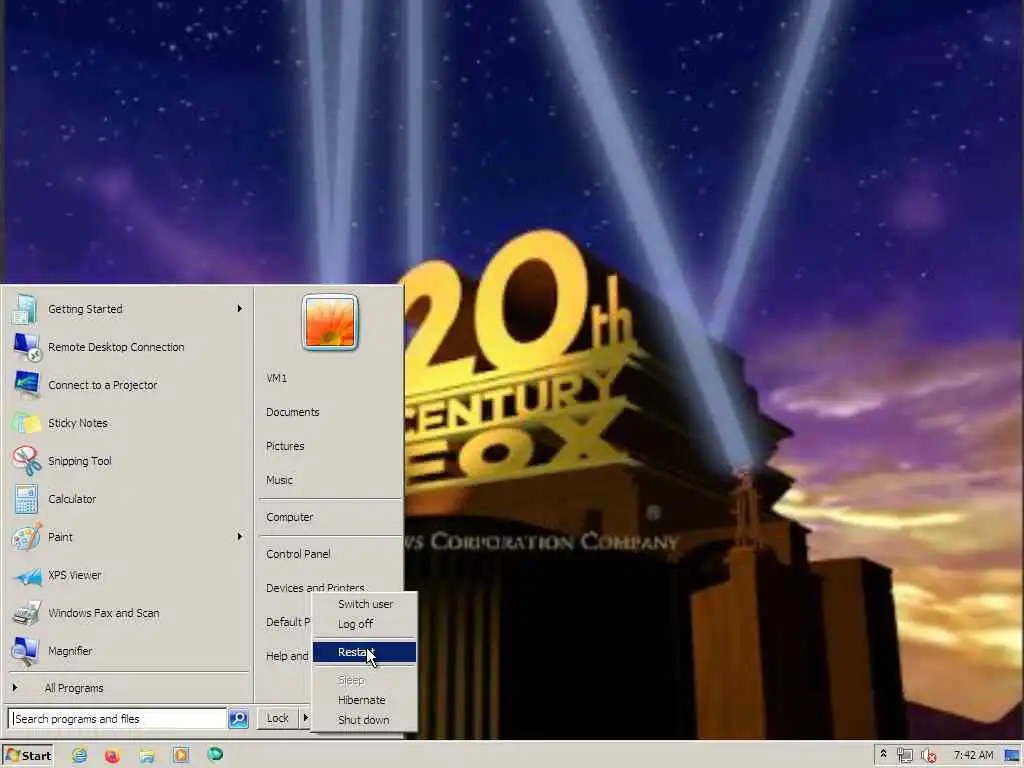Click the XPS Viewer label

pyautogui.click(x=74, y=575)
